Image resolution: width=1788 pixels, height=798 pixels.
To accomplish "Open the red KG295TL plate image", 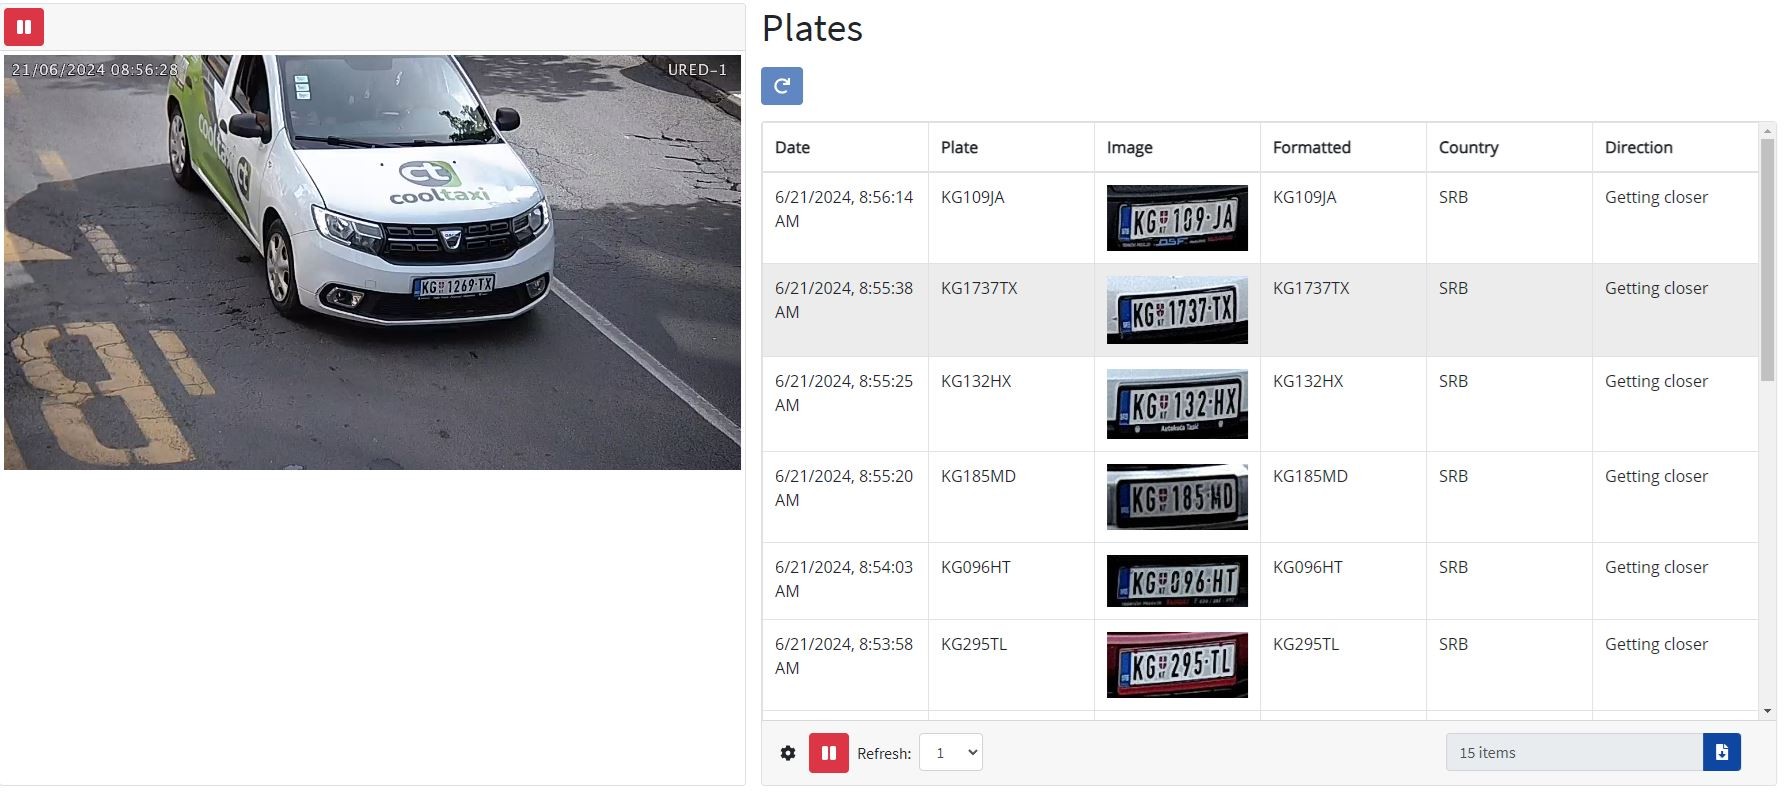I will click(x=1177, y=665).
